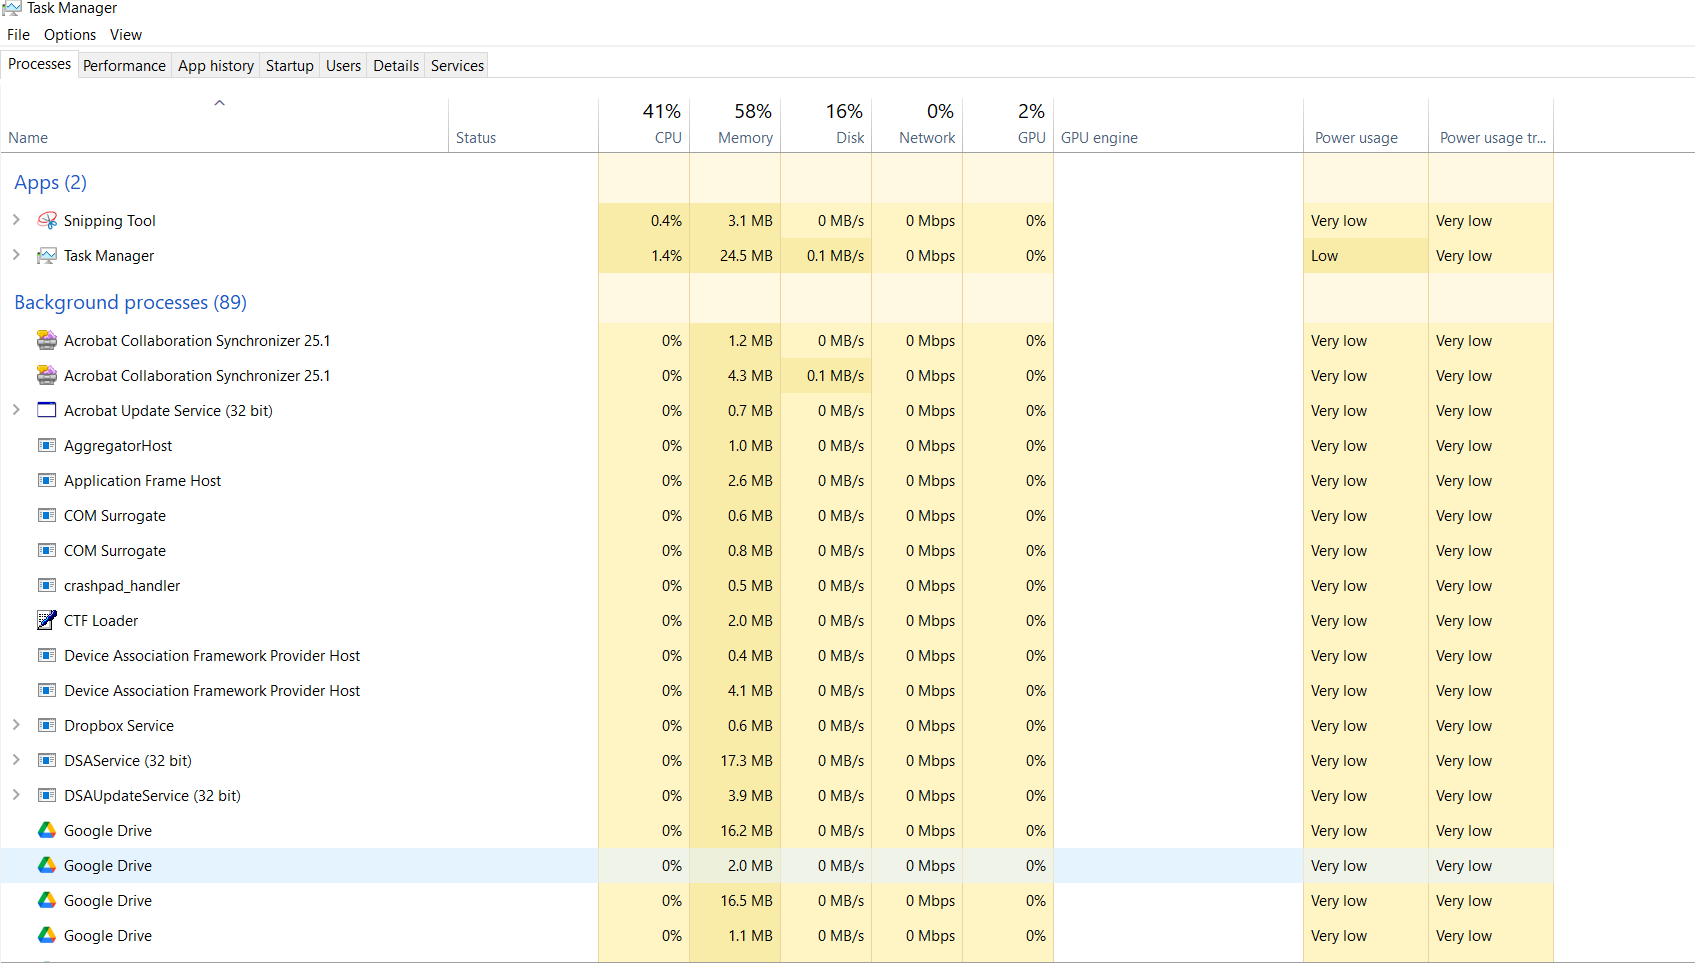This screenshot has height=973, width=1695.
Task: Select the "Application Frame Host" process name
Action: coord(143,481)
